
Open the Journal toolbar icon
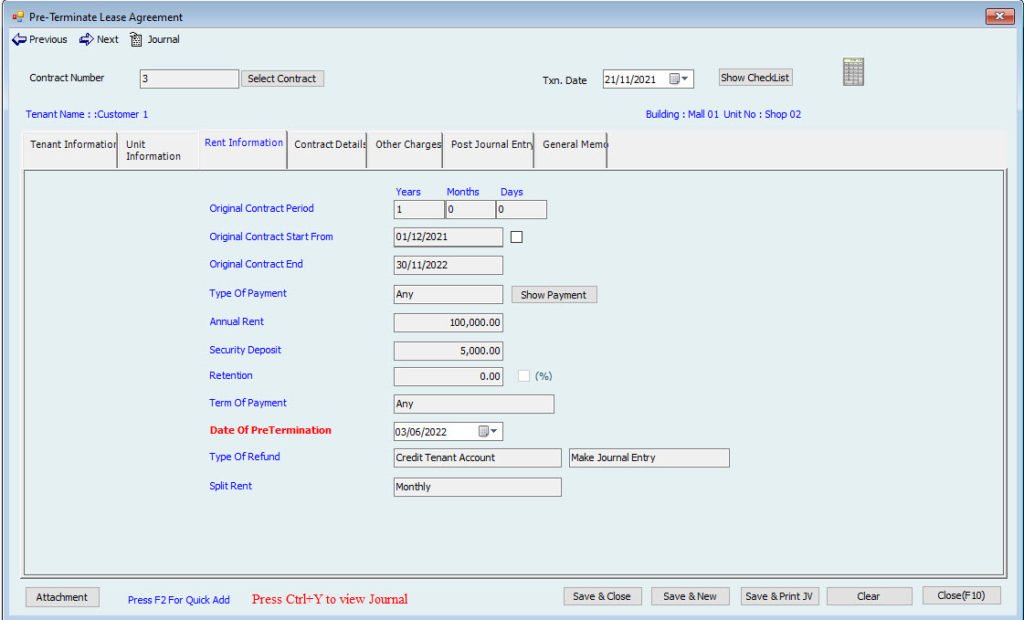click(137, 40)
